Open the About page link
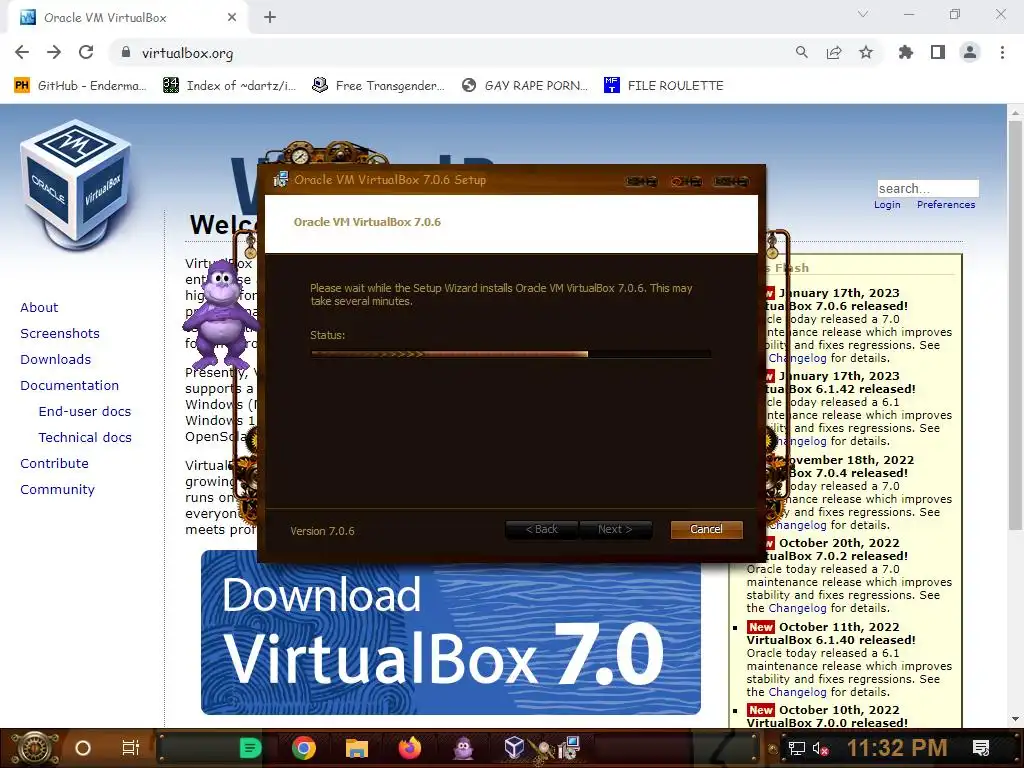The width and height of the screenshot is (1024, 768). pos(39,308)
